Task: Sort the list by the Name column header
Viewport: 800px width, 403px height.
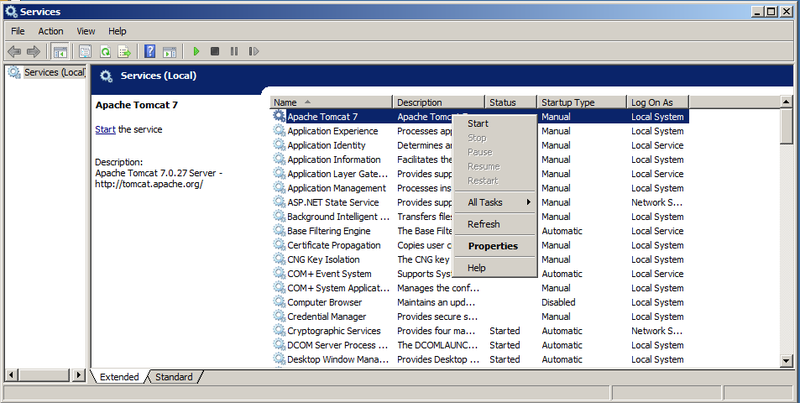Action: (330, 102)
